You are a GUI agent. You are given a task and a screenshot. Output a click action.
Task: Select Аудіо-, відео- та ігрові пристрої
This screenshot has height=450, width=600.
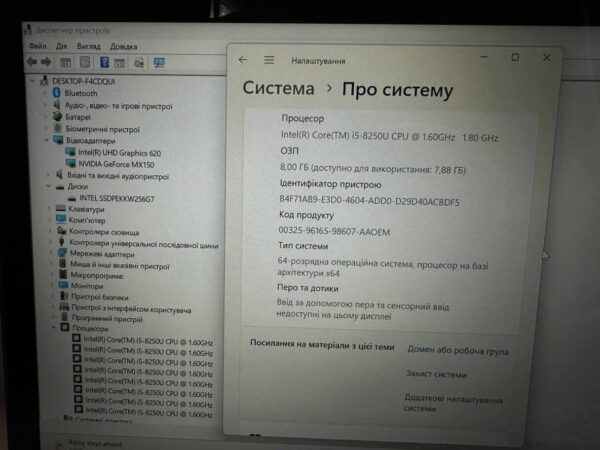coord(118,106)
